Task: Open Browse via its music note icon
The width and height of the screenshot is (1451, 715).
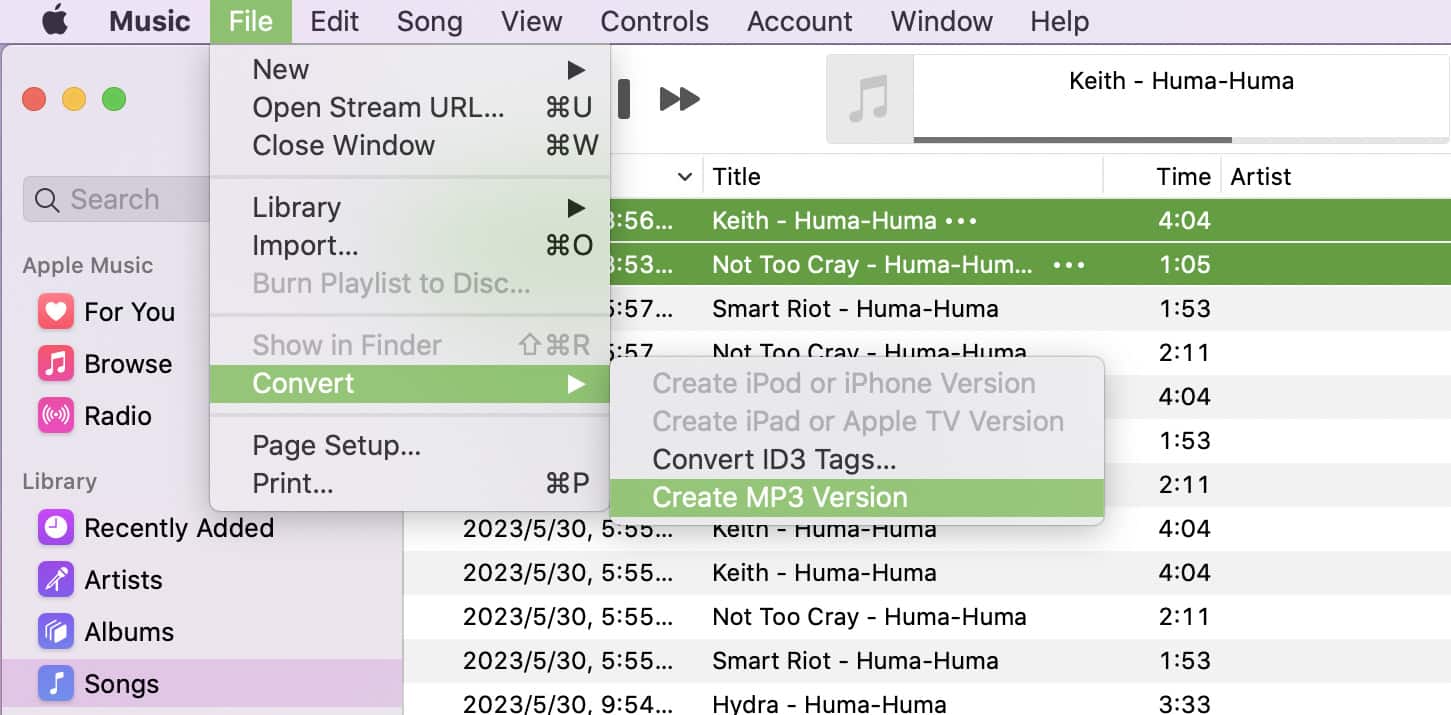Action: click(x=55, y=364)
